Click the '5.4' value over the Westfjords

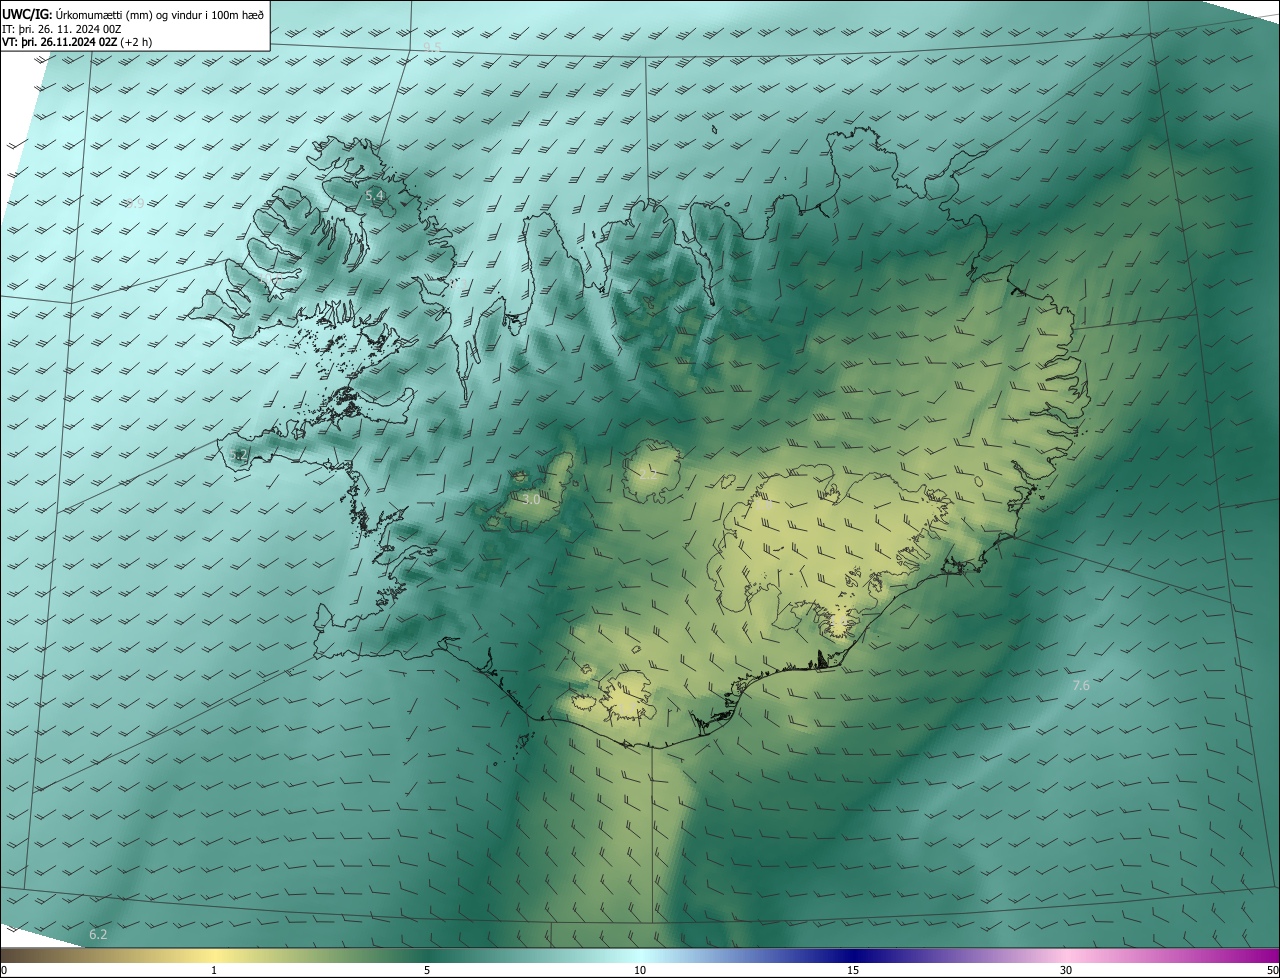(x=375, y=196)
